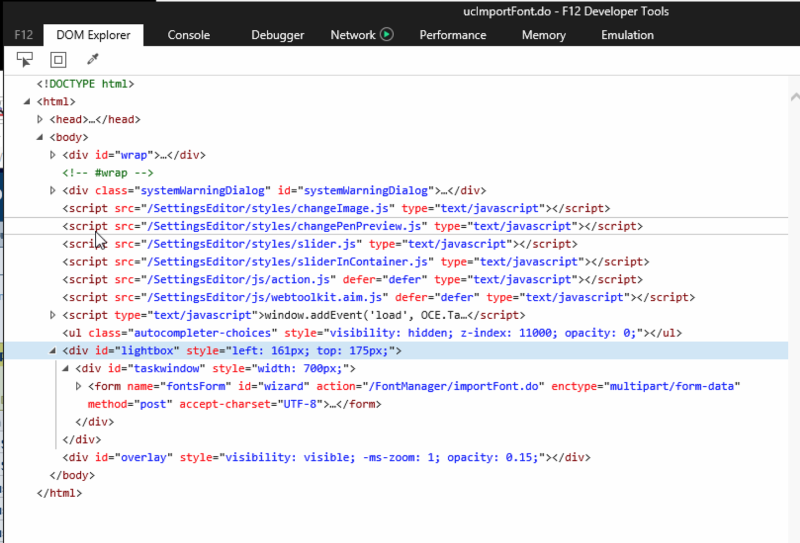Open the F12 tab
800x543 pixels.
coord(23,35)
